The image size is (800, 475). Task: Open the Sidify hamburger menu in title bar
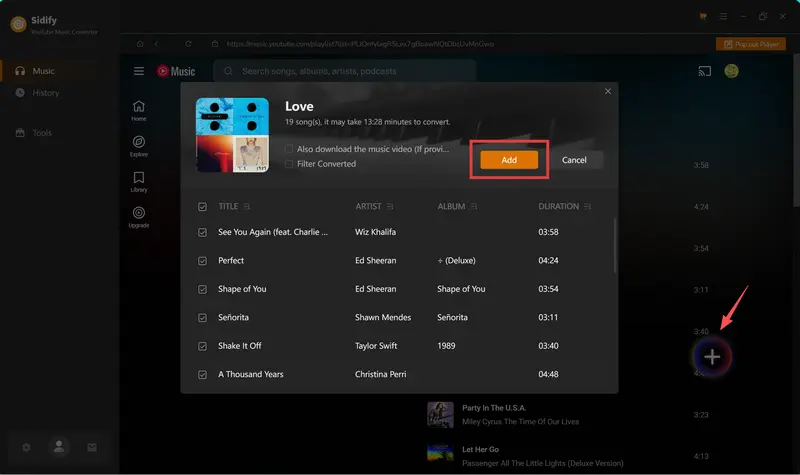click(723, 16)
